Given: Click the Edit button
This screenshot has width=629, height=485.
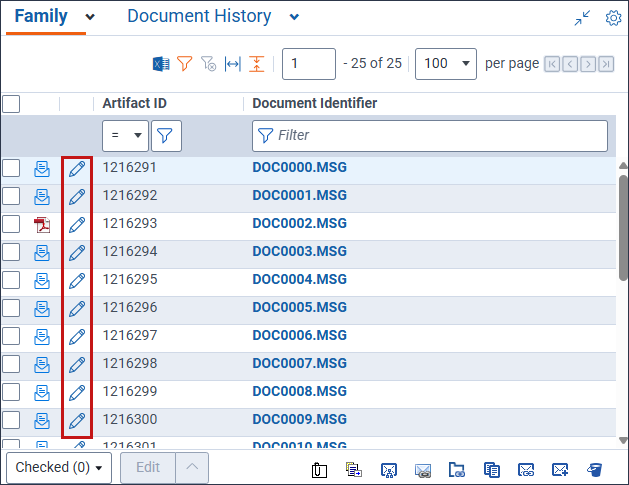Looking at the screenshot, I should click(148, 467).
